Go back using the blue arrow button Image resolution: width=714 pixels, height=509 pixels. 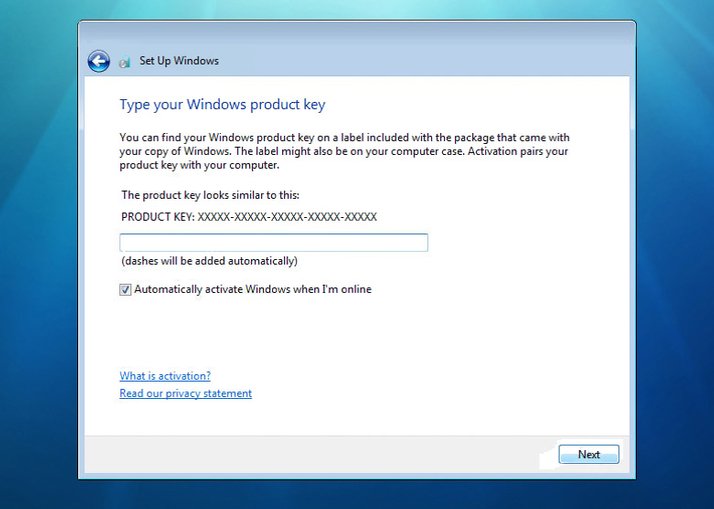coord(99,61)
